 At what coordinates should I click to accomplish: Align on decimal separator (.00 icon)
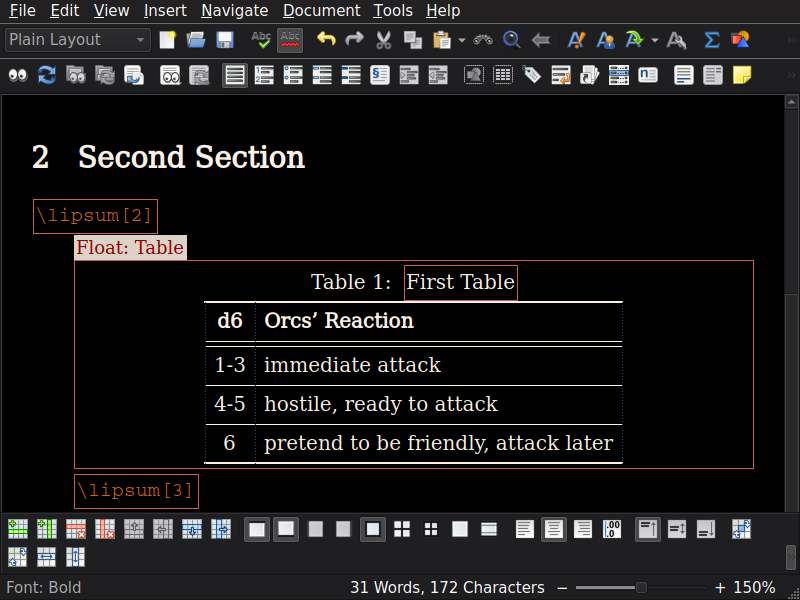pyautogui.click(x=612, y=529)
